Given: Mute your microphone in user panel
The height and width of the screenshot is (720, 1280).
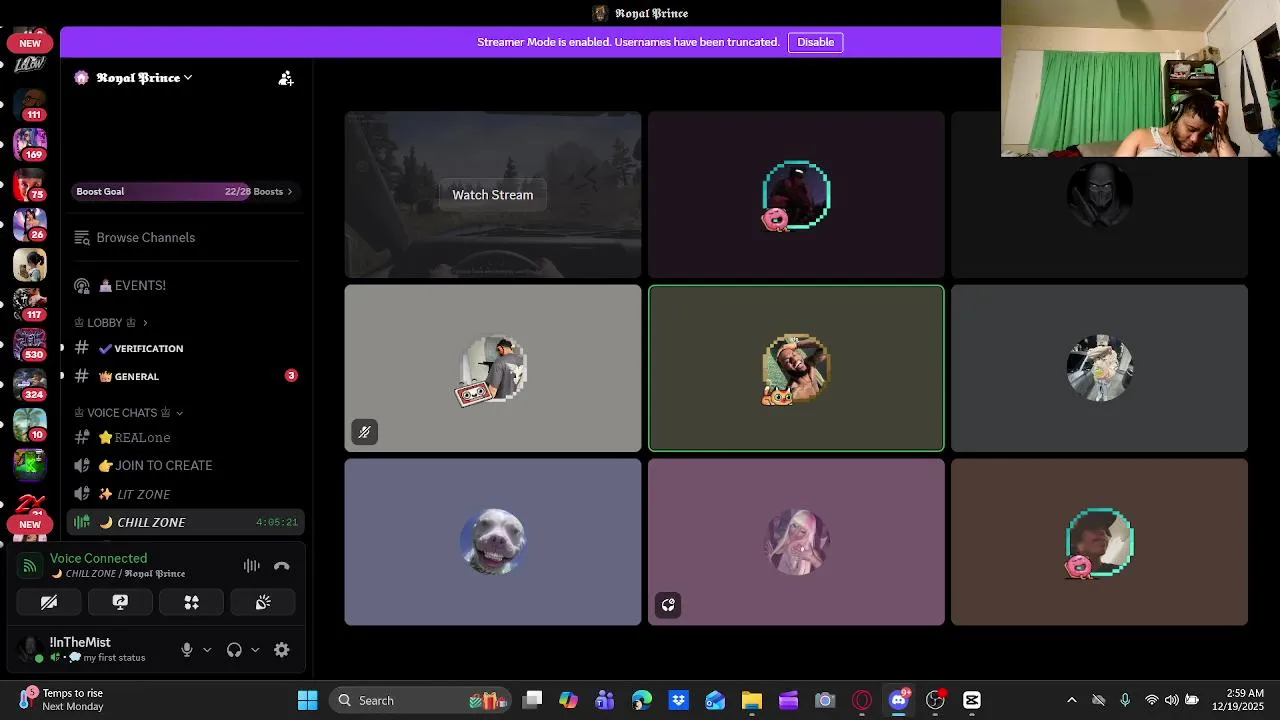Looking at the screenshot, I should click(186, 650).
